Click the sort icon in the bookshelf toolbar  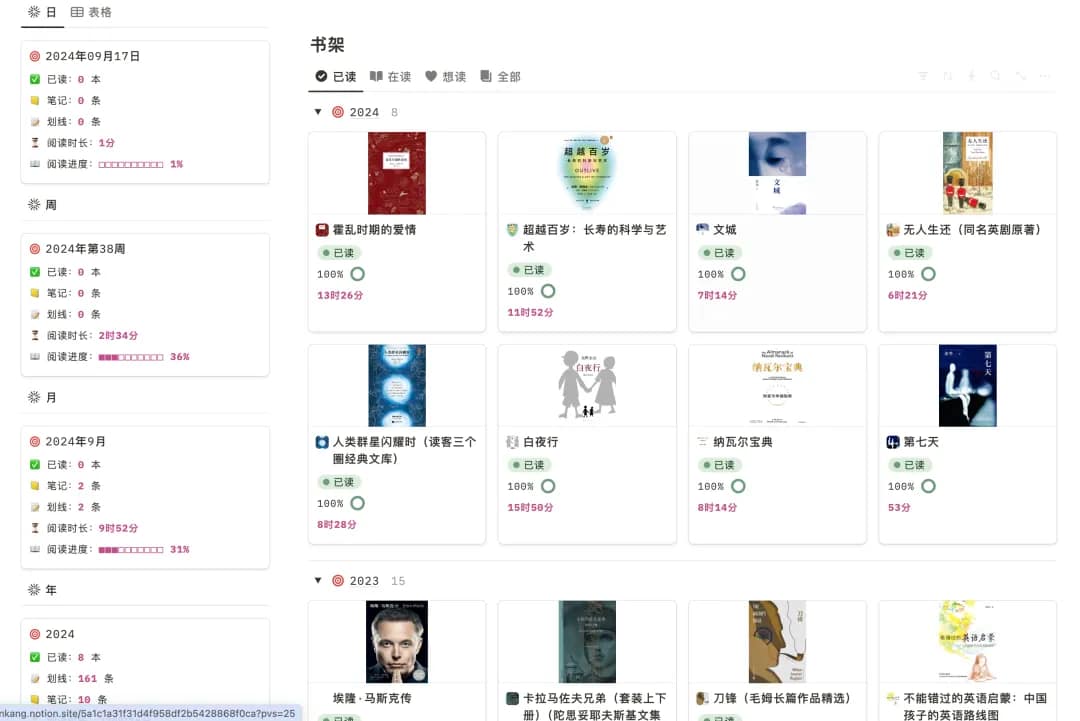(x=947, y=76)
